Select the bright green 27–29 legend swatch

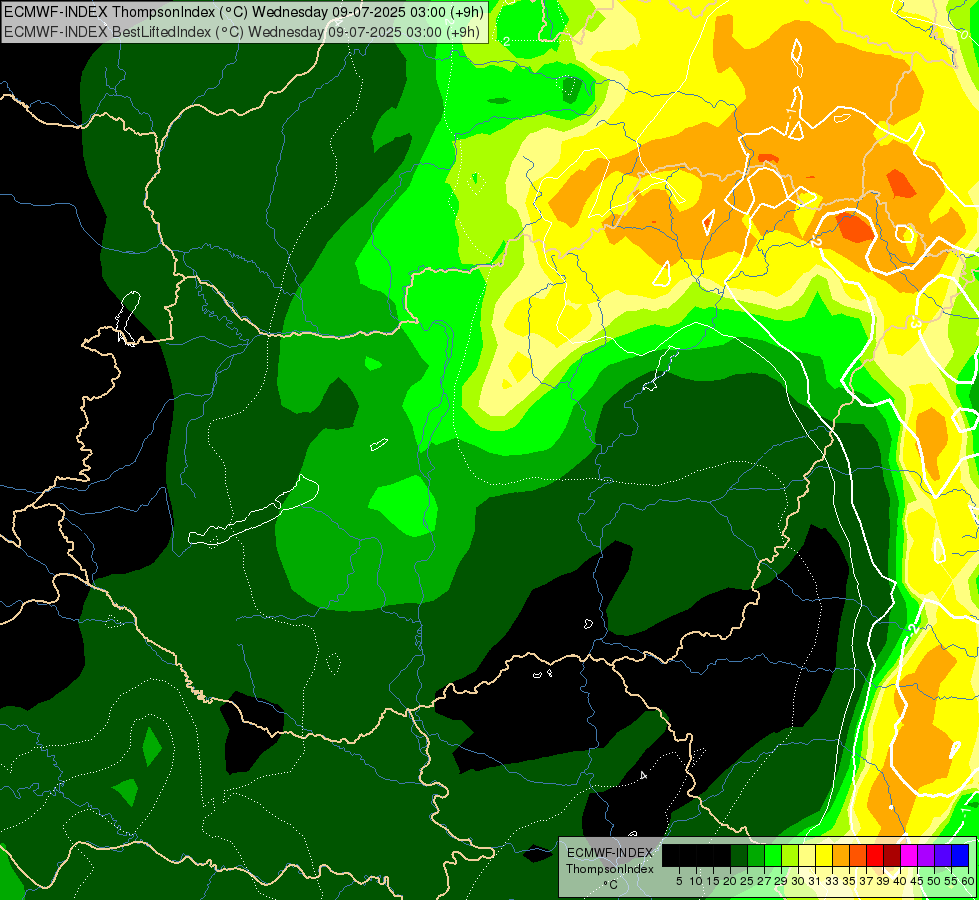(773, 855)
